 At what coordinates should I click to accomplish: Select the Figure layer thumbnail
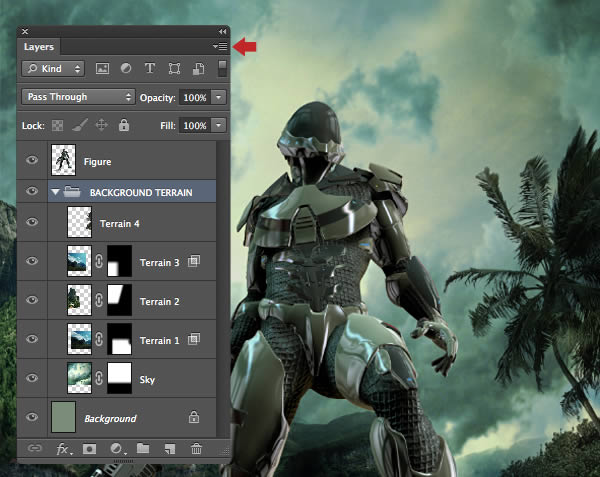[x=64, y=160]
